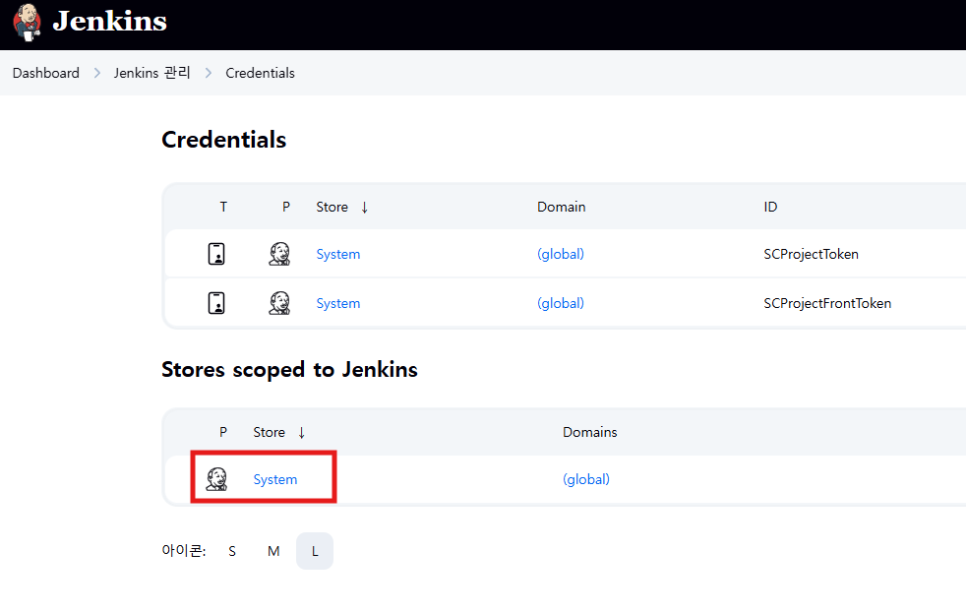966x613 pixels.
Task: Open (global) domain in Stores scoped table
Action: pos(586,479)
